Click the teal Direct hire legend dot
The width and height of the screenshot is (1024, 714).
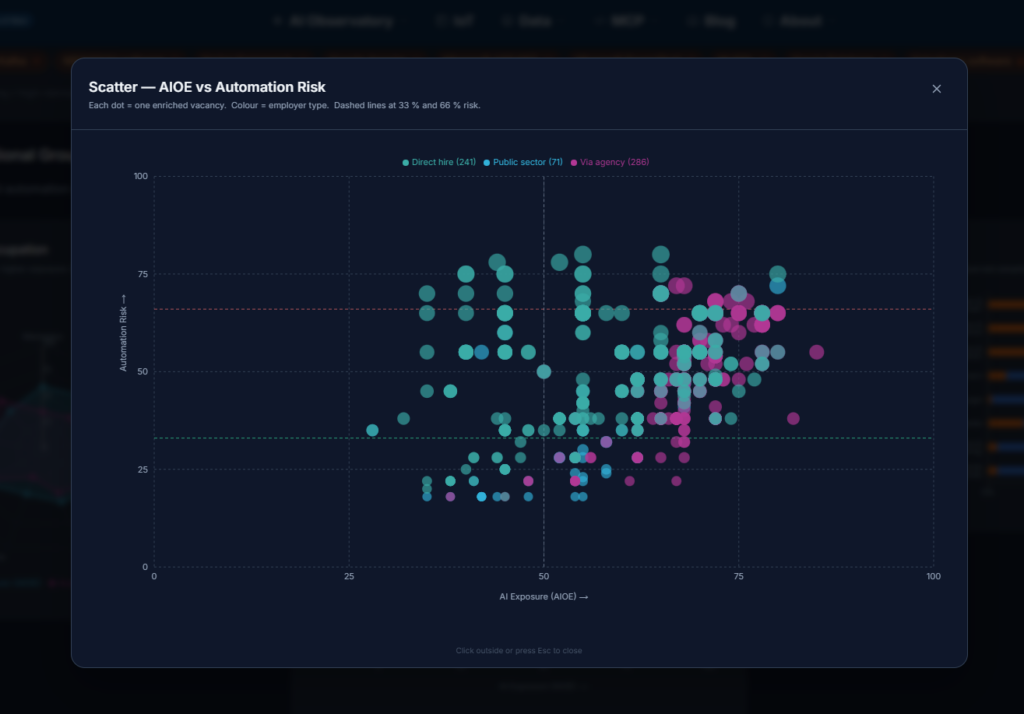(405, 162)
